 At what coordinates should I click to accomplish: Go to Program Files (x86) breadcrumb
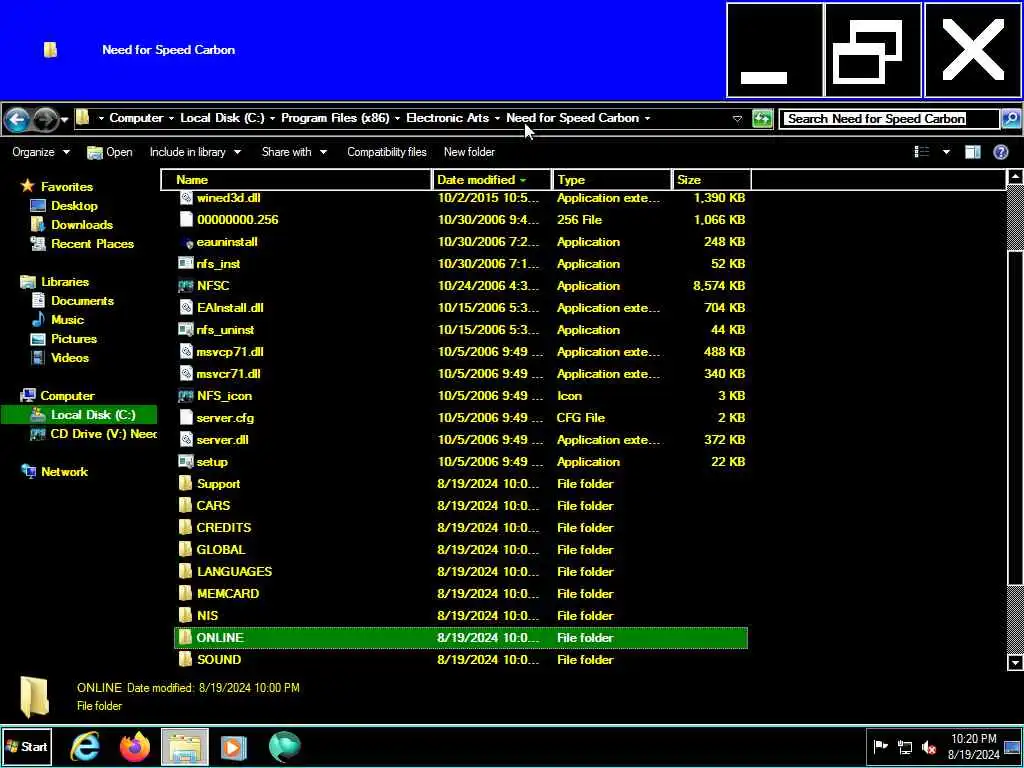click(335, 118)
